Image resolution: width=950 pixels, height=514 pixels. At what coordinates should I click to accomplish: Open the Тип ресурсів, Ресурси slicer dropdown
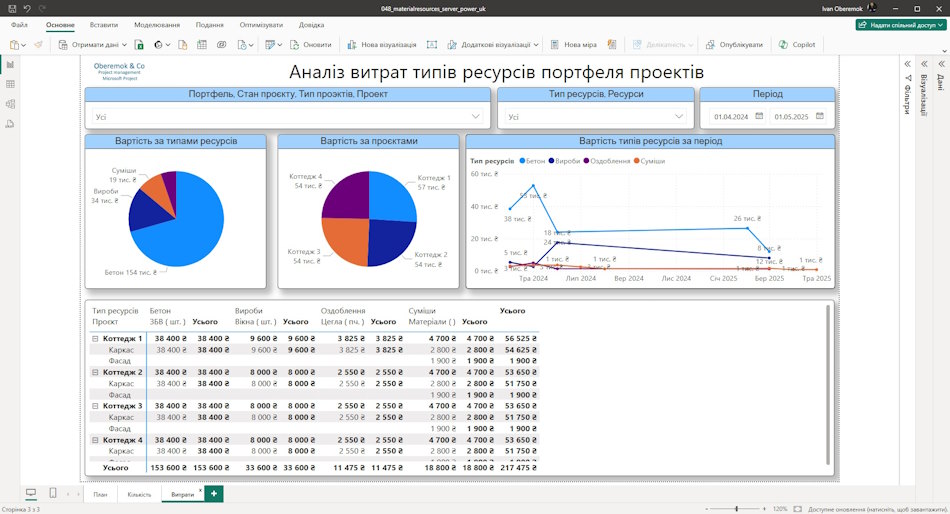679,116
